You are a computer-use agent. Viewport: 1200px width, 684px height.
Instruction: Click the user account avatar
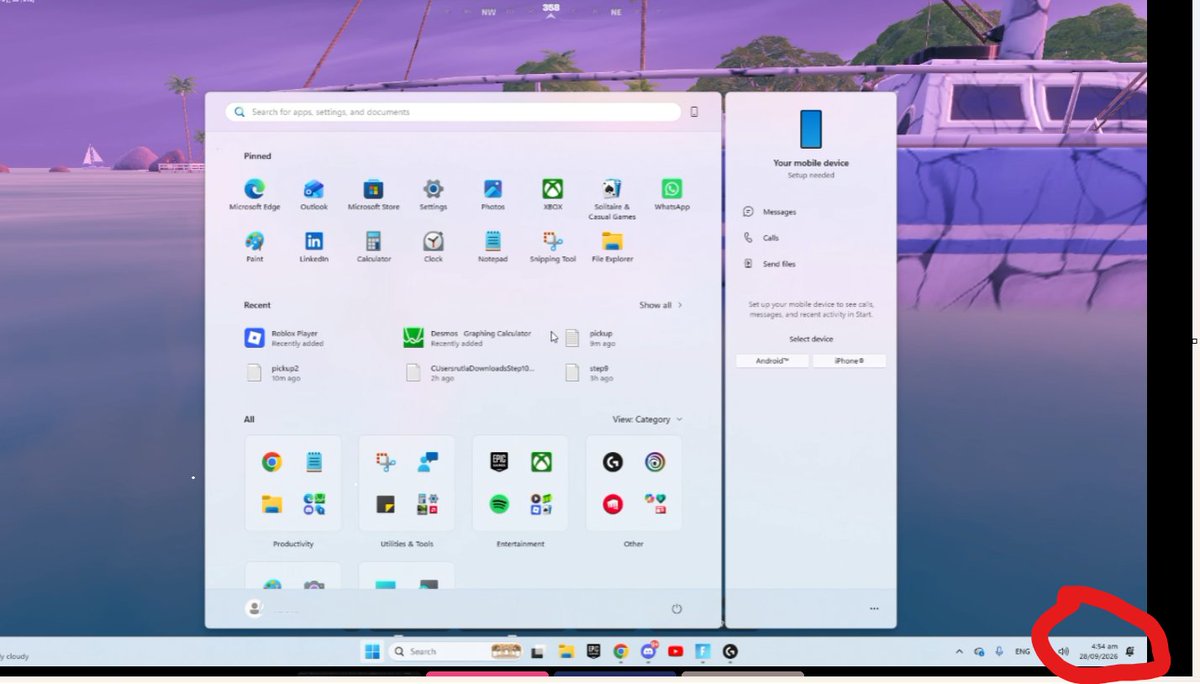pyautogui.click(x=254, y=608)
